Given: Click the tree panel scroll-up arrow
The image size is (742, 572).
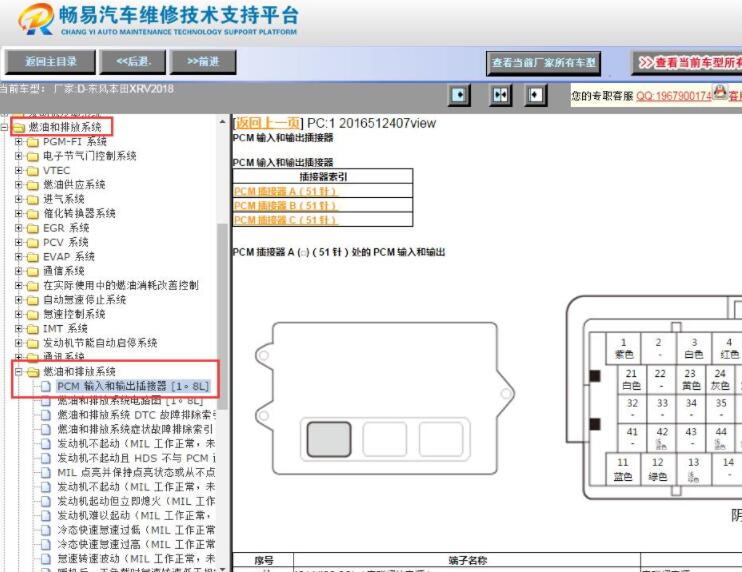Looking at the screenshot, I should point(222,122).
